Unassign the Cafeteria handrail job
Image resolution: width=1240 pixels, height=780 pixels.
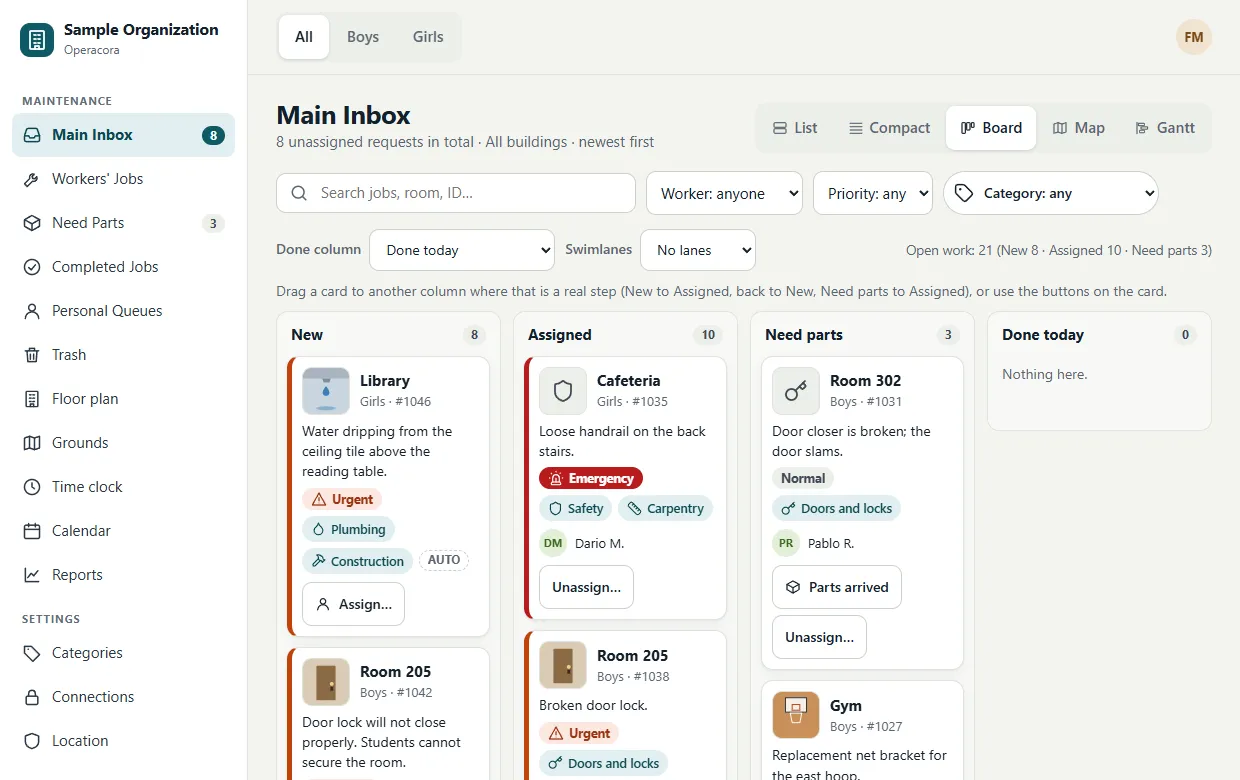click(586, 587)
